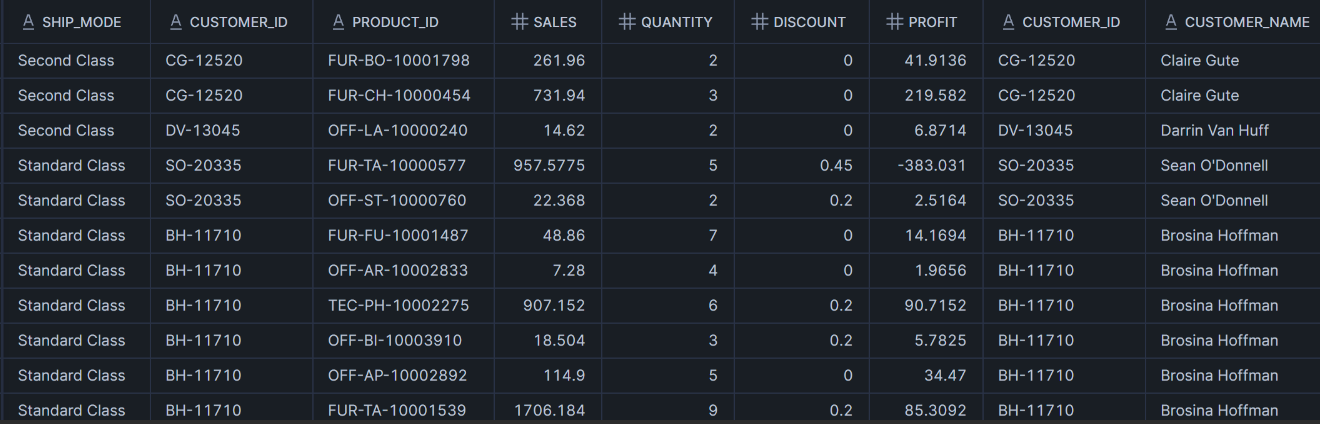Click the 957.5775 sales cell

tap(549, 165)
